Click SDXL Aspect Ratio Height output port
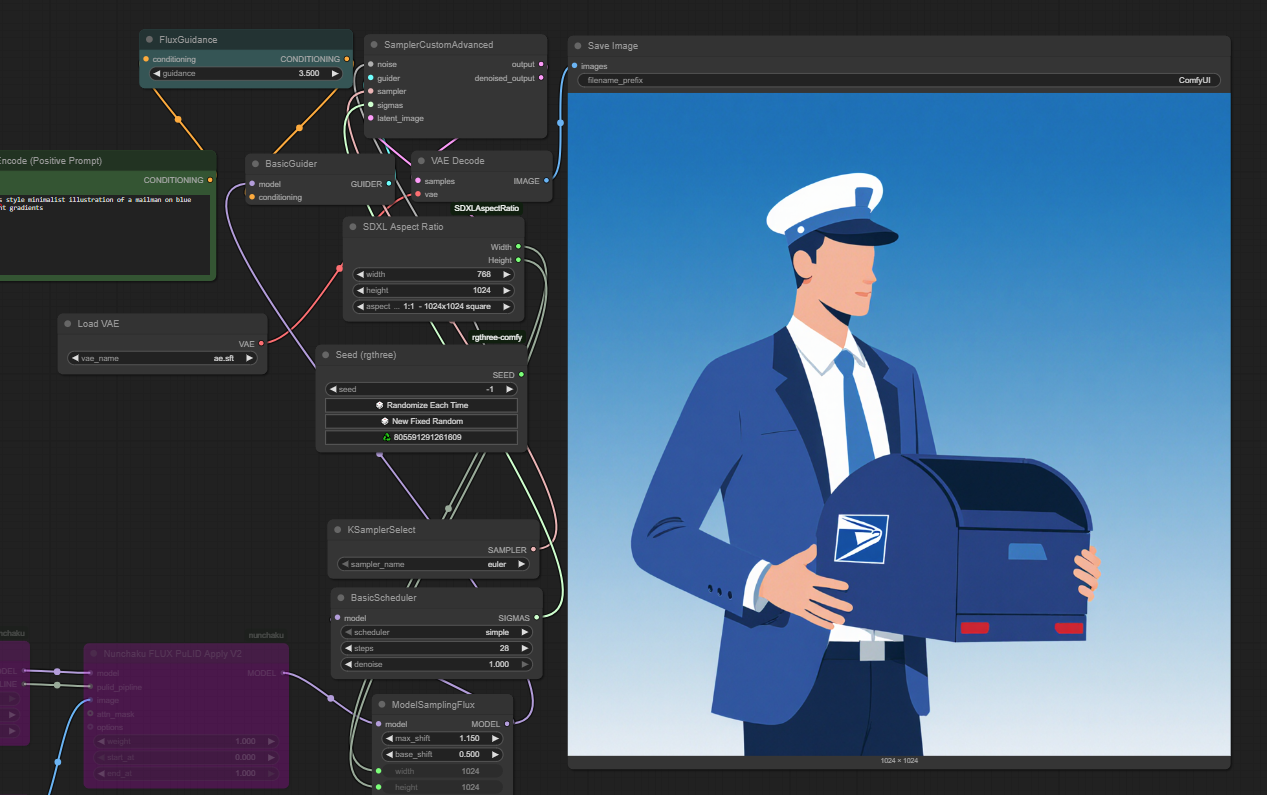The height and width of the screenshot is (795, 1267). tap(519, 260)
